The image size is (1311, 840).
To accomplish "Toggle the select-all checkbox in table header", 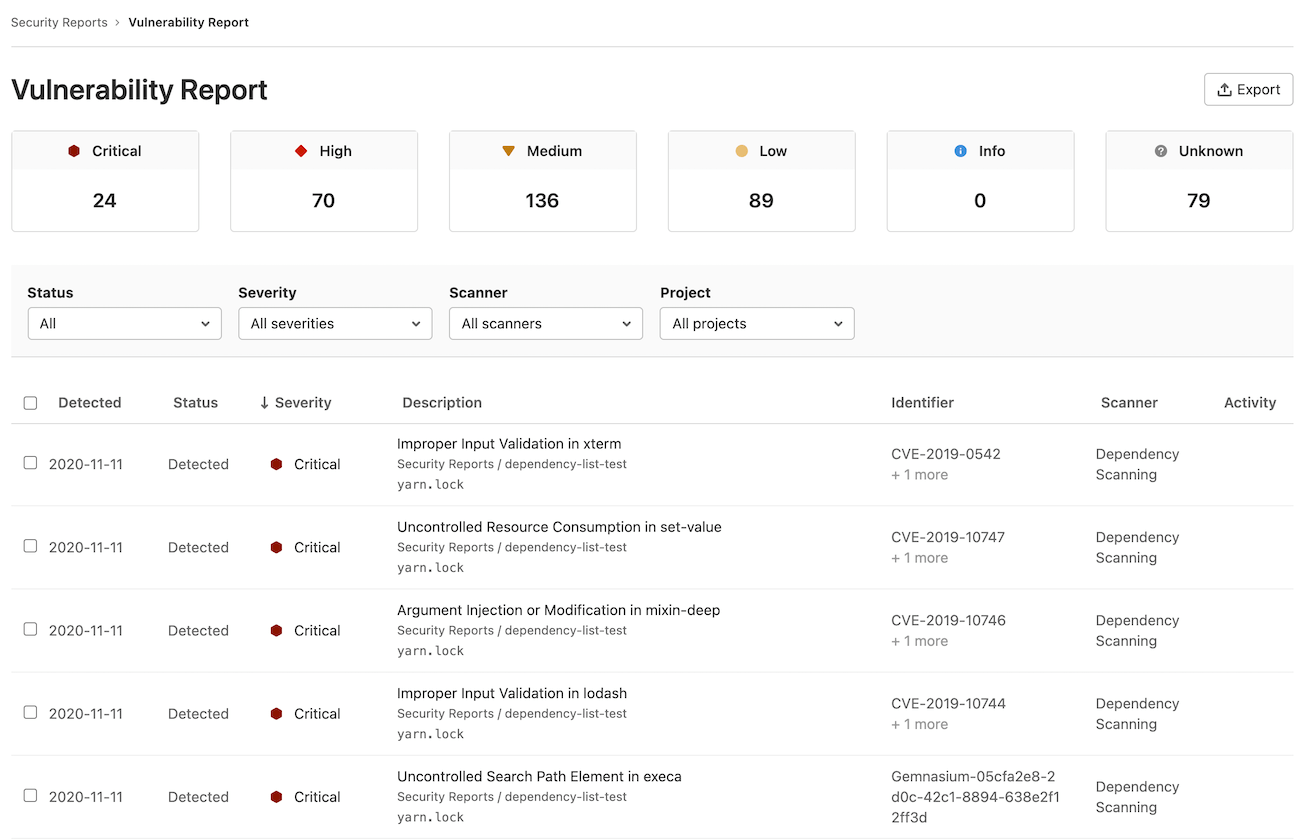I will [30, 403].
